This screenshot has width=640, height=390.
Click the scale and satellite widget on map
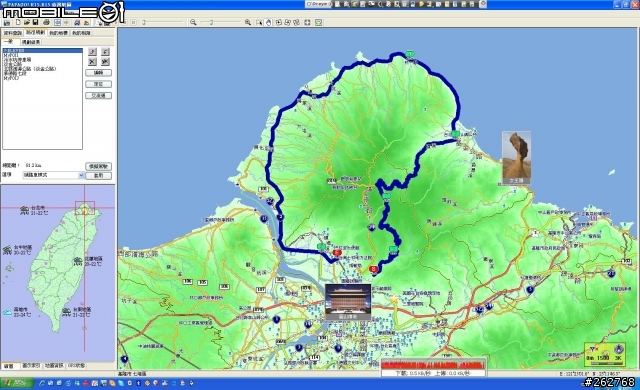pyautogui.click(x=605, y=354)
